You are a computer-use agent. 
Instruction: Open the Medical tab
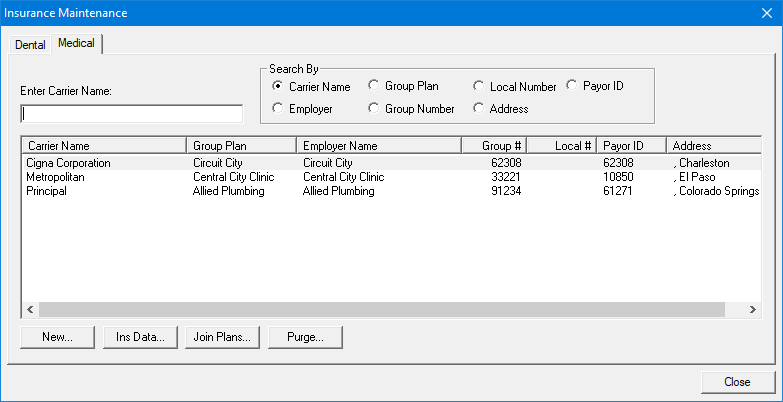76,43
